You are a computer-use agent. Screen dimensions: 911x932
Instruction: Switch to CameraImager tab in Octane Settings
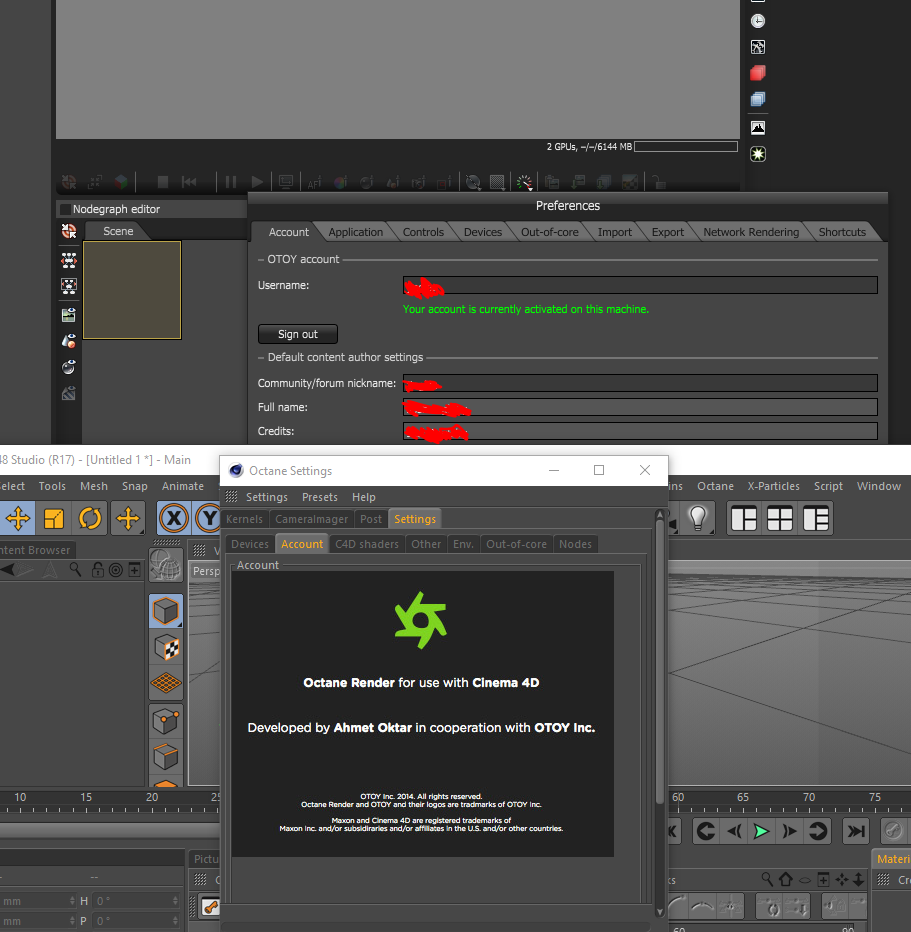[311, 519]
